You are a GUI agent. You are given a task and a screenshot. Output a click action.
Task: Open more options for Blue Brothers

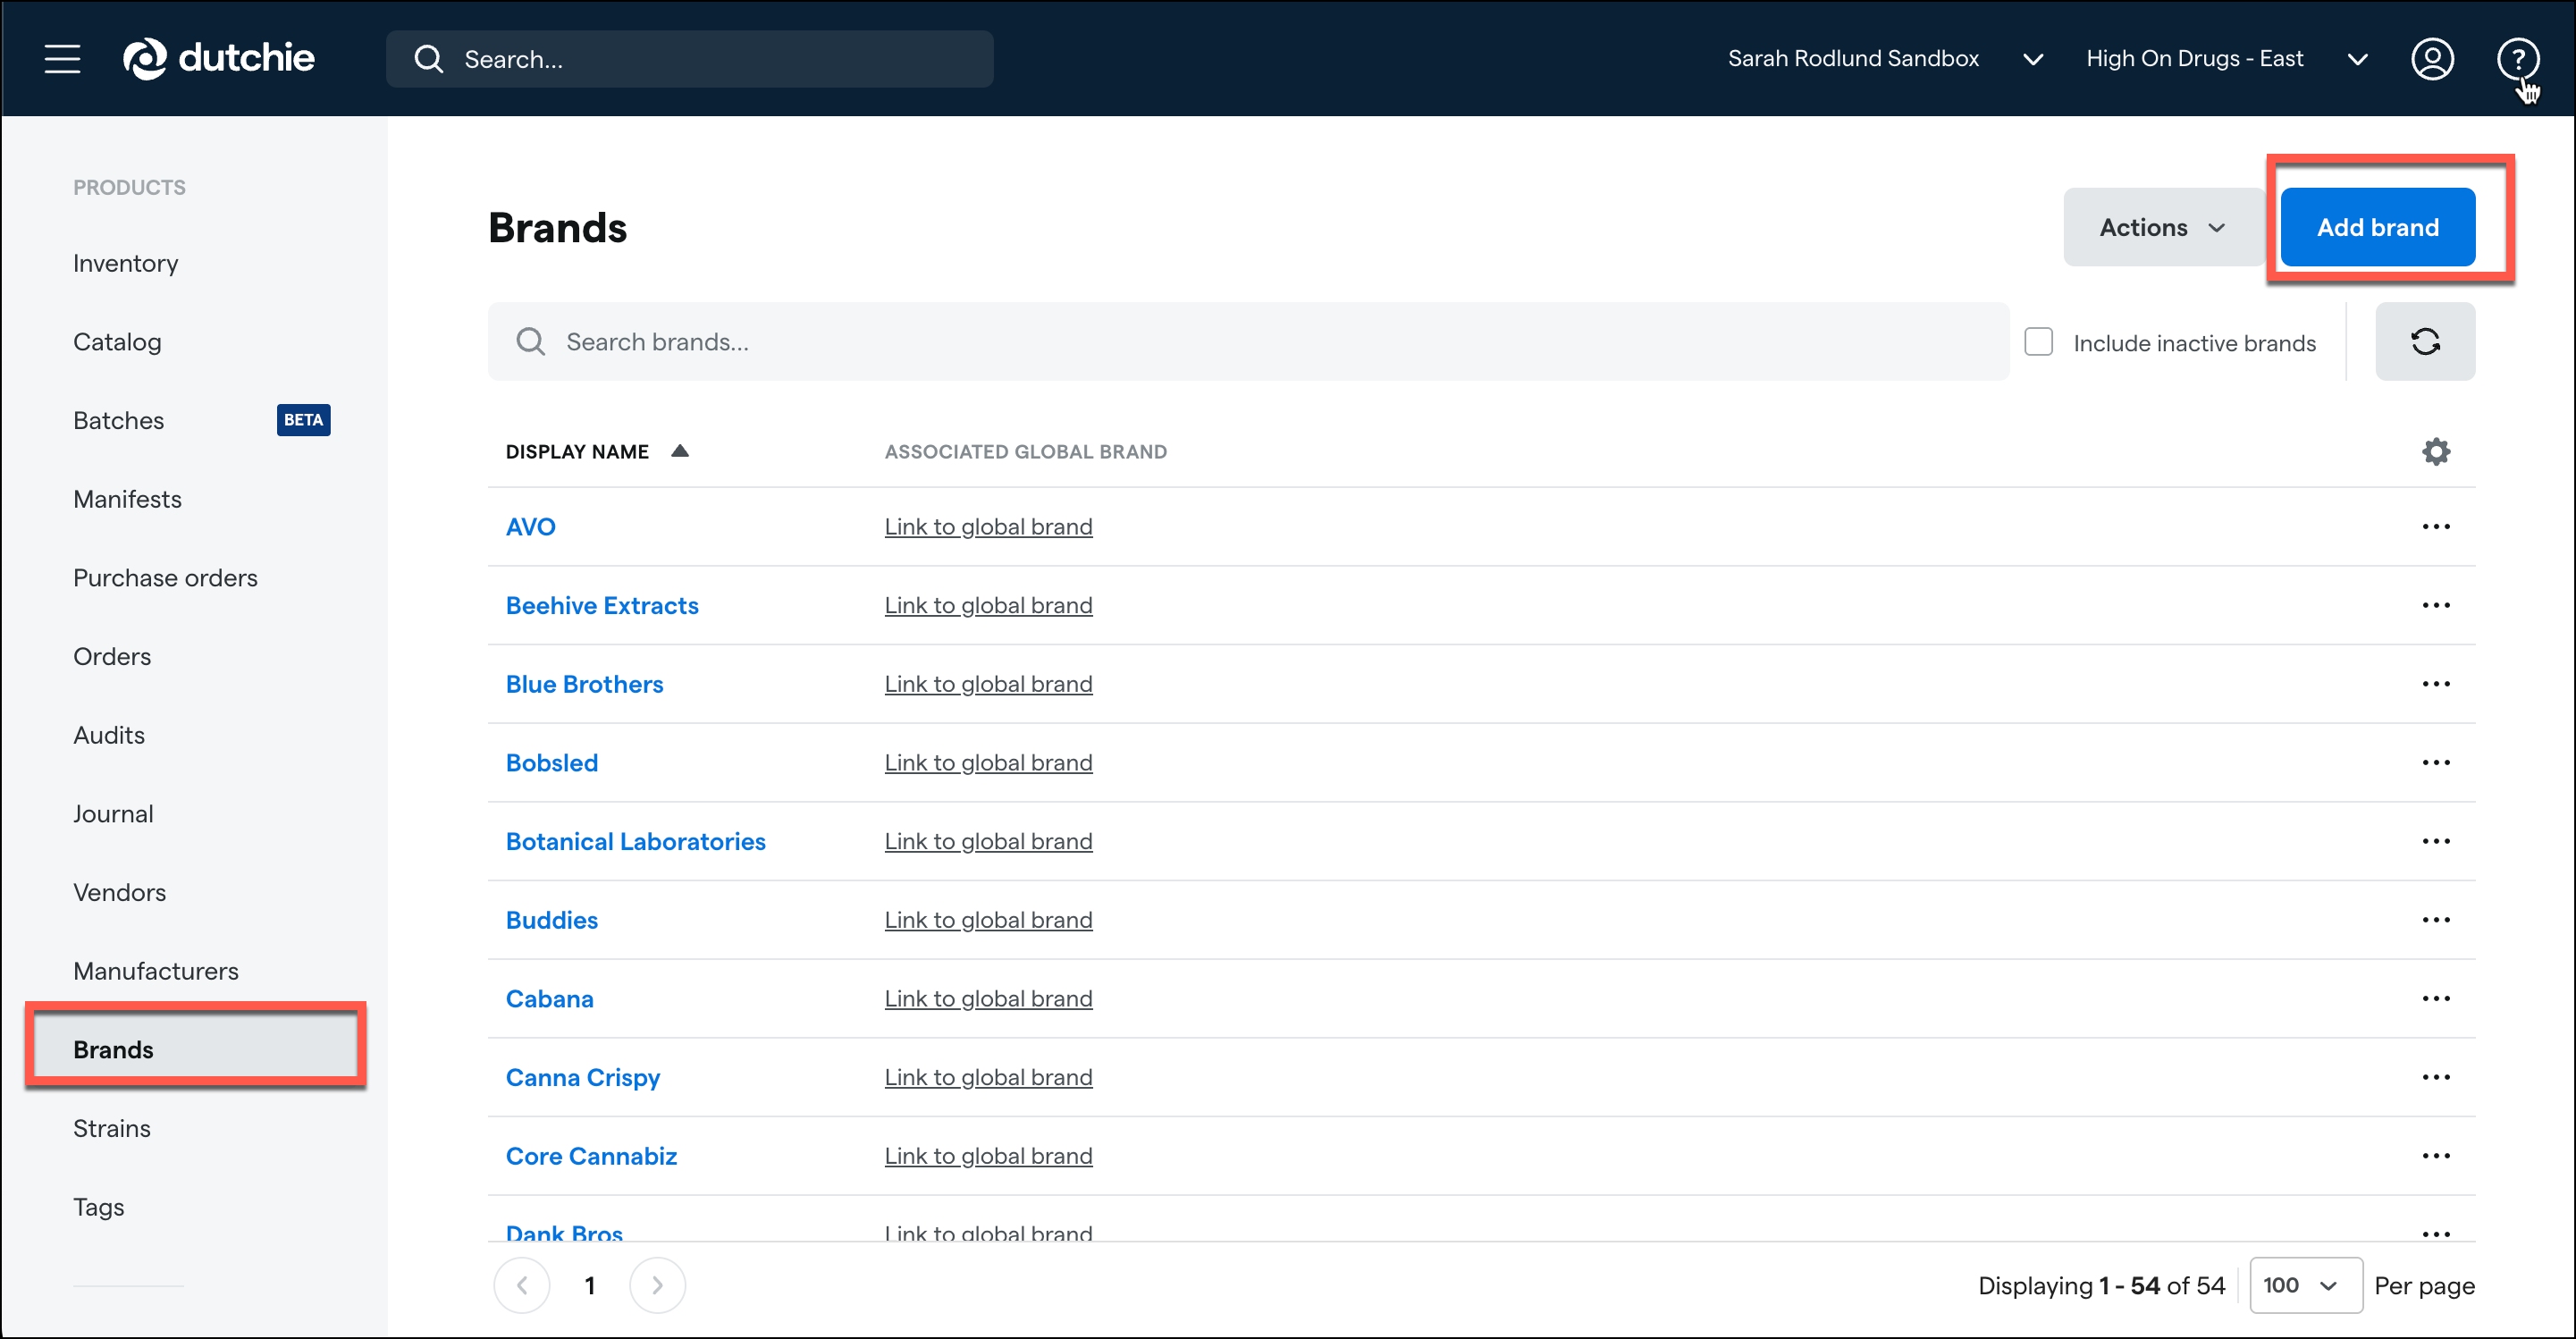click(x=2435, y=685)
